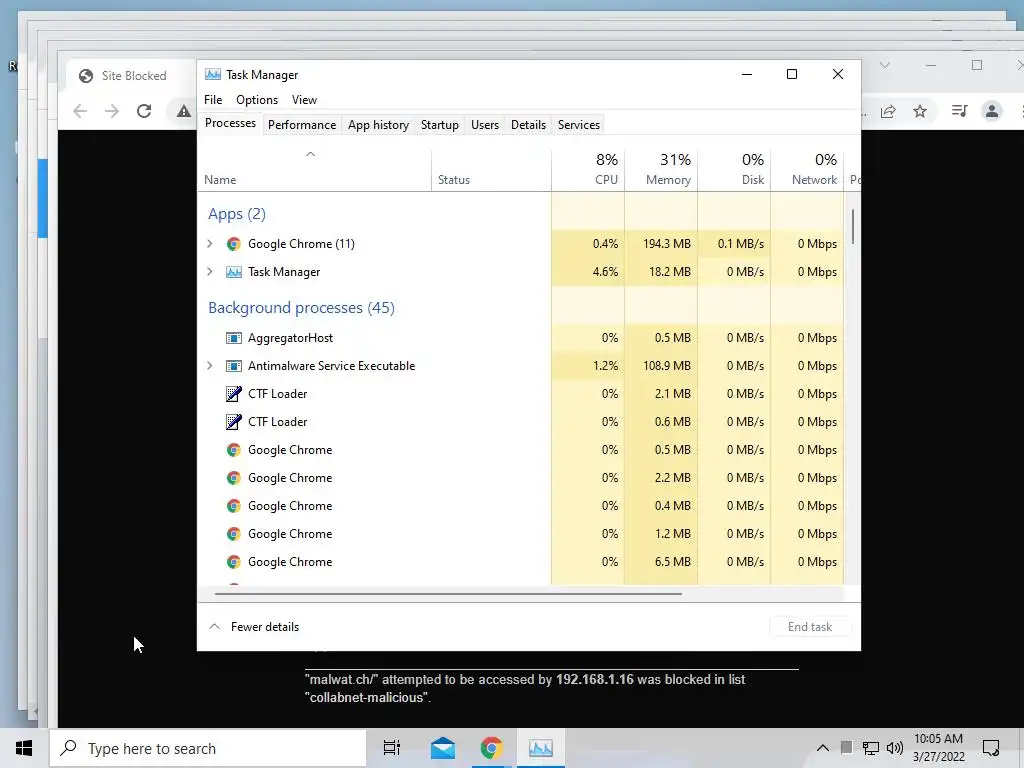This screenshot has width=1024, height=768.
Task: Open the Chrome tab search dropdown
Action: (x=885, y=65)
